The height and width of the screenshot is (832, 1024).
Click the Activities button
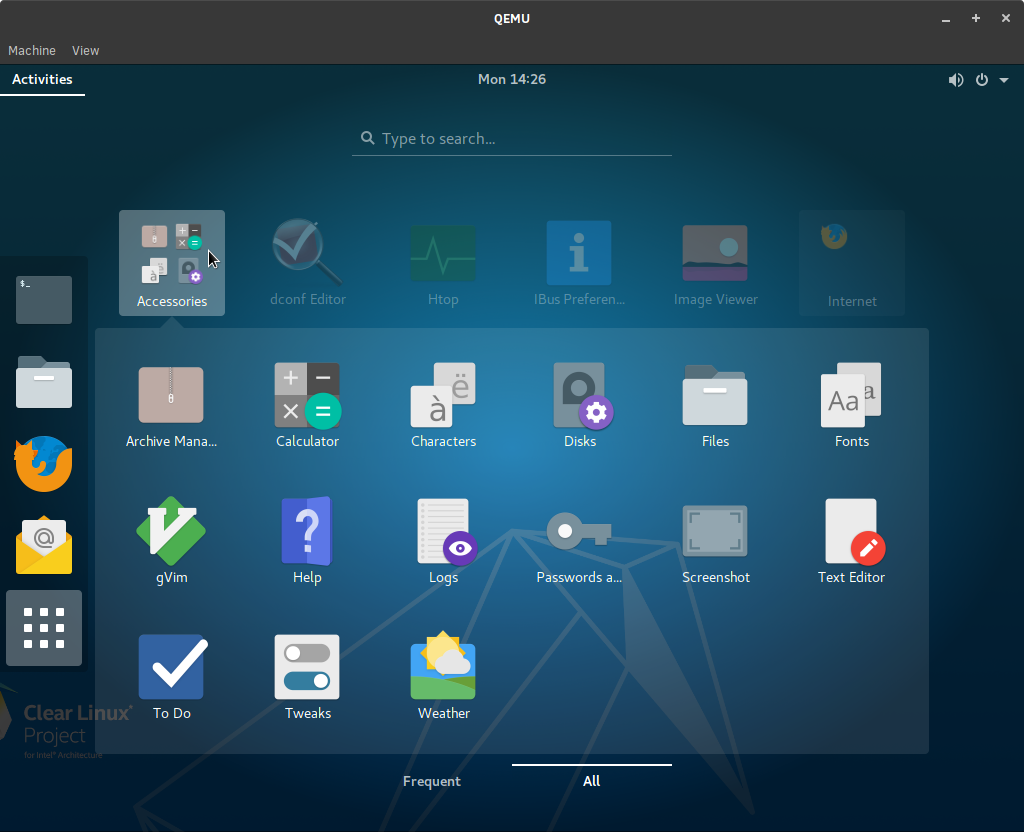pos(42,80)
